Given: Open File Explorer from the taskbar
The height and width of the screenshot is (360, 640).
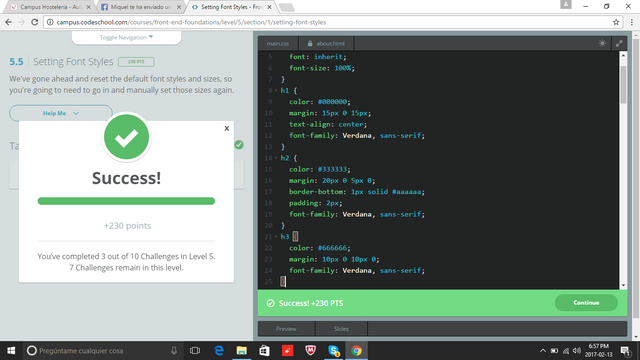Looking at the screenshot, I should 242,351.
